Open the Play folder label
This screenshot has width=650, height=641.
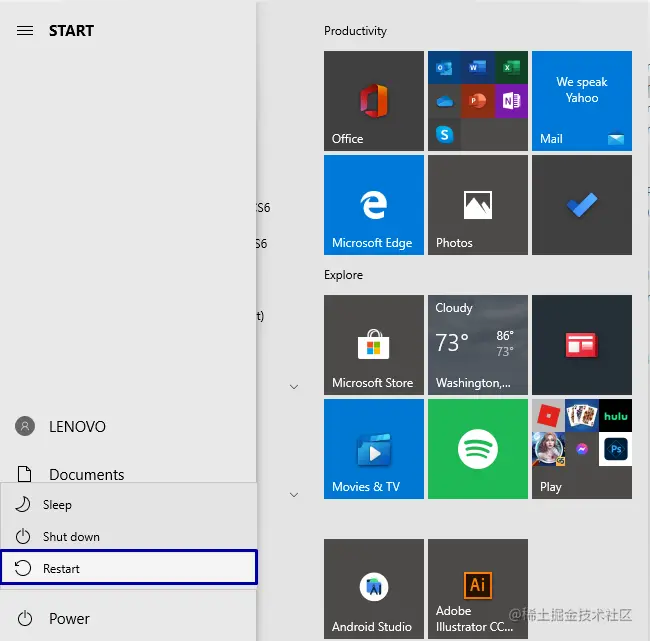tap(551, 487)
